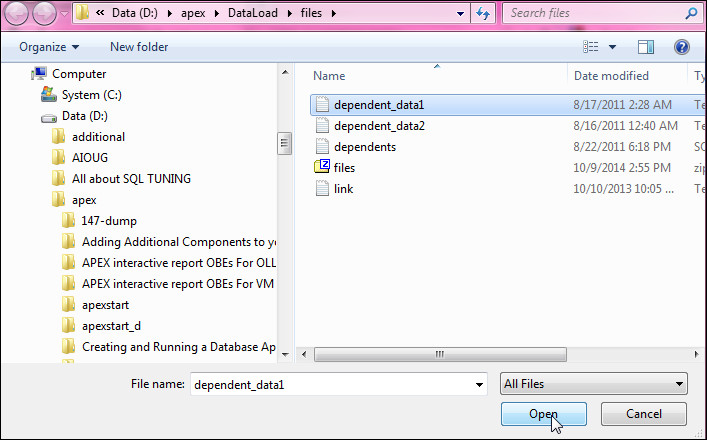Expand the arrow after apex breadcrumb

point(217,14)
